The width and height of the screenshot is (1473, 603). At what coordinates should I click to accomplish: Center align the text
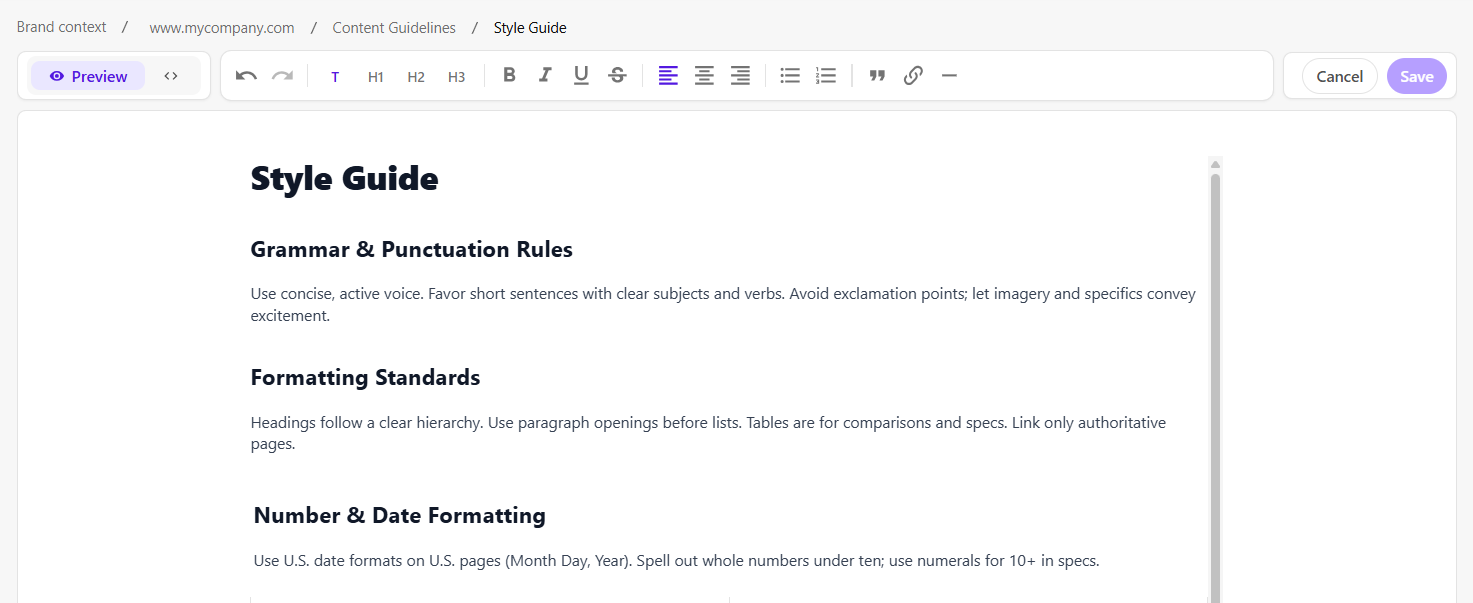click(704, 76)
